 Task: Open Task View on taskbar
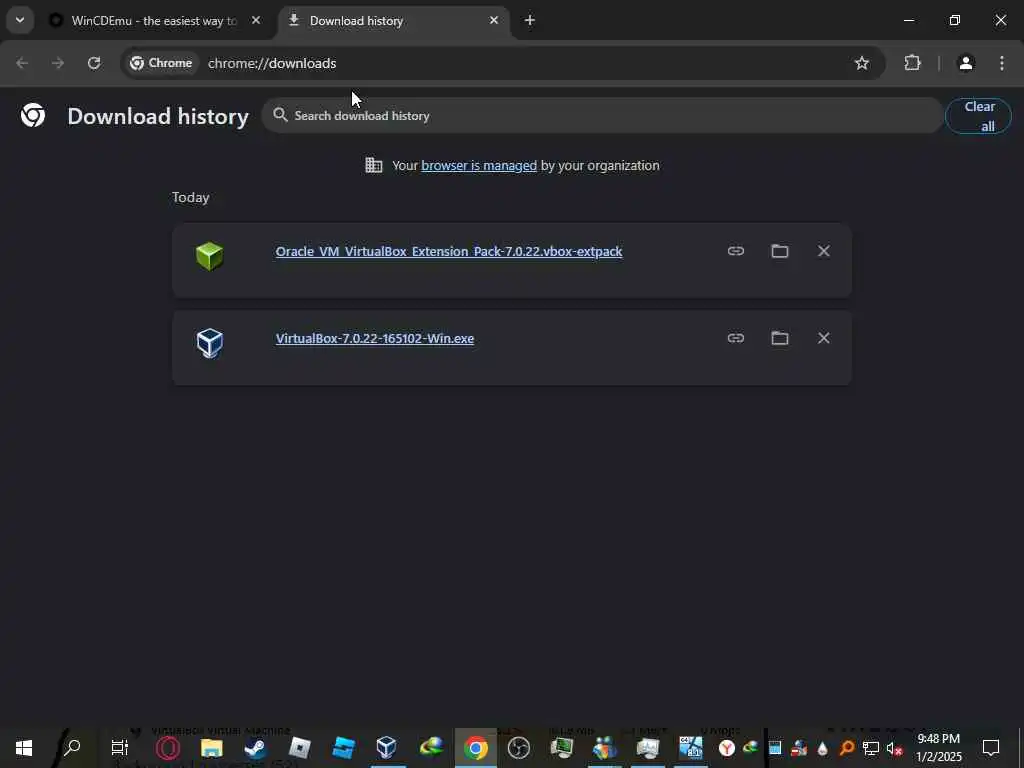[120, 748]
